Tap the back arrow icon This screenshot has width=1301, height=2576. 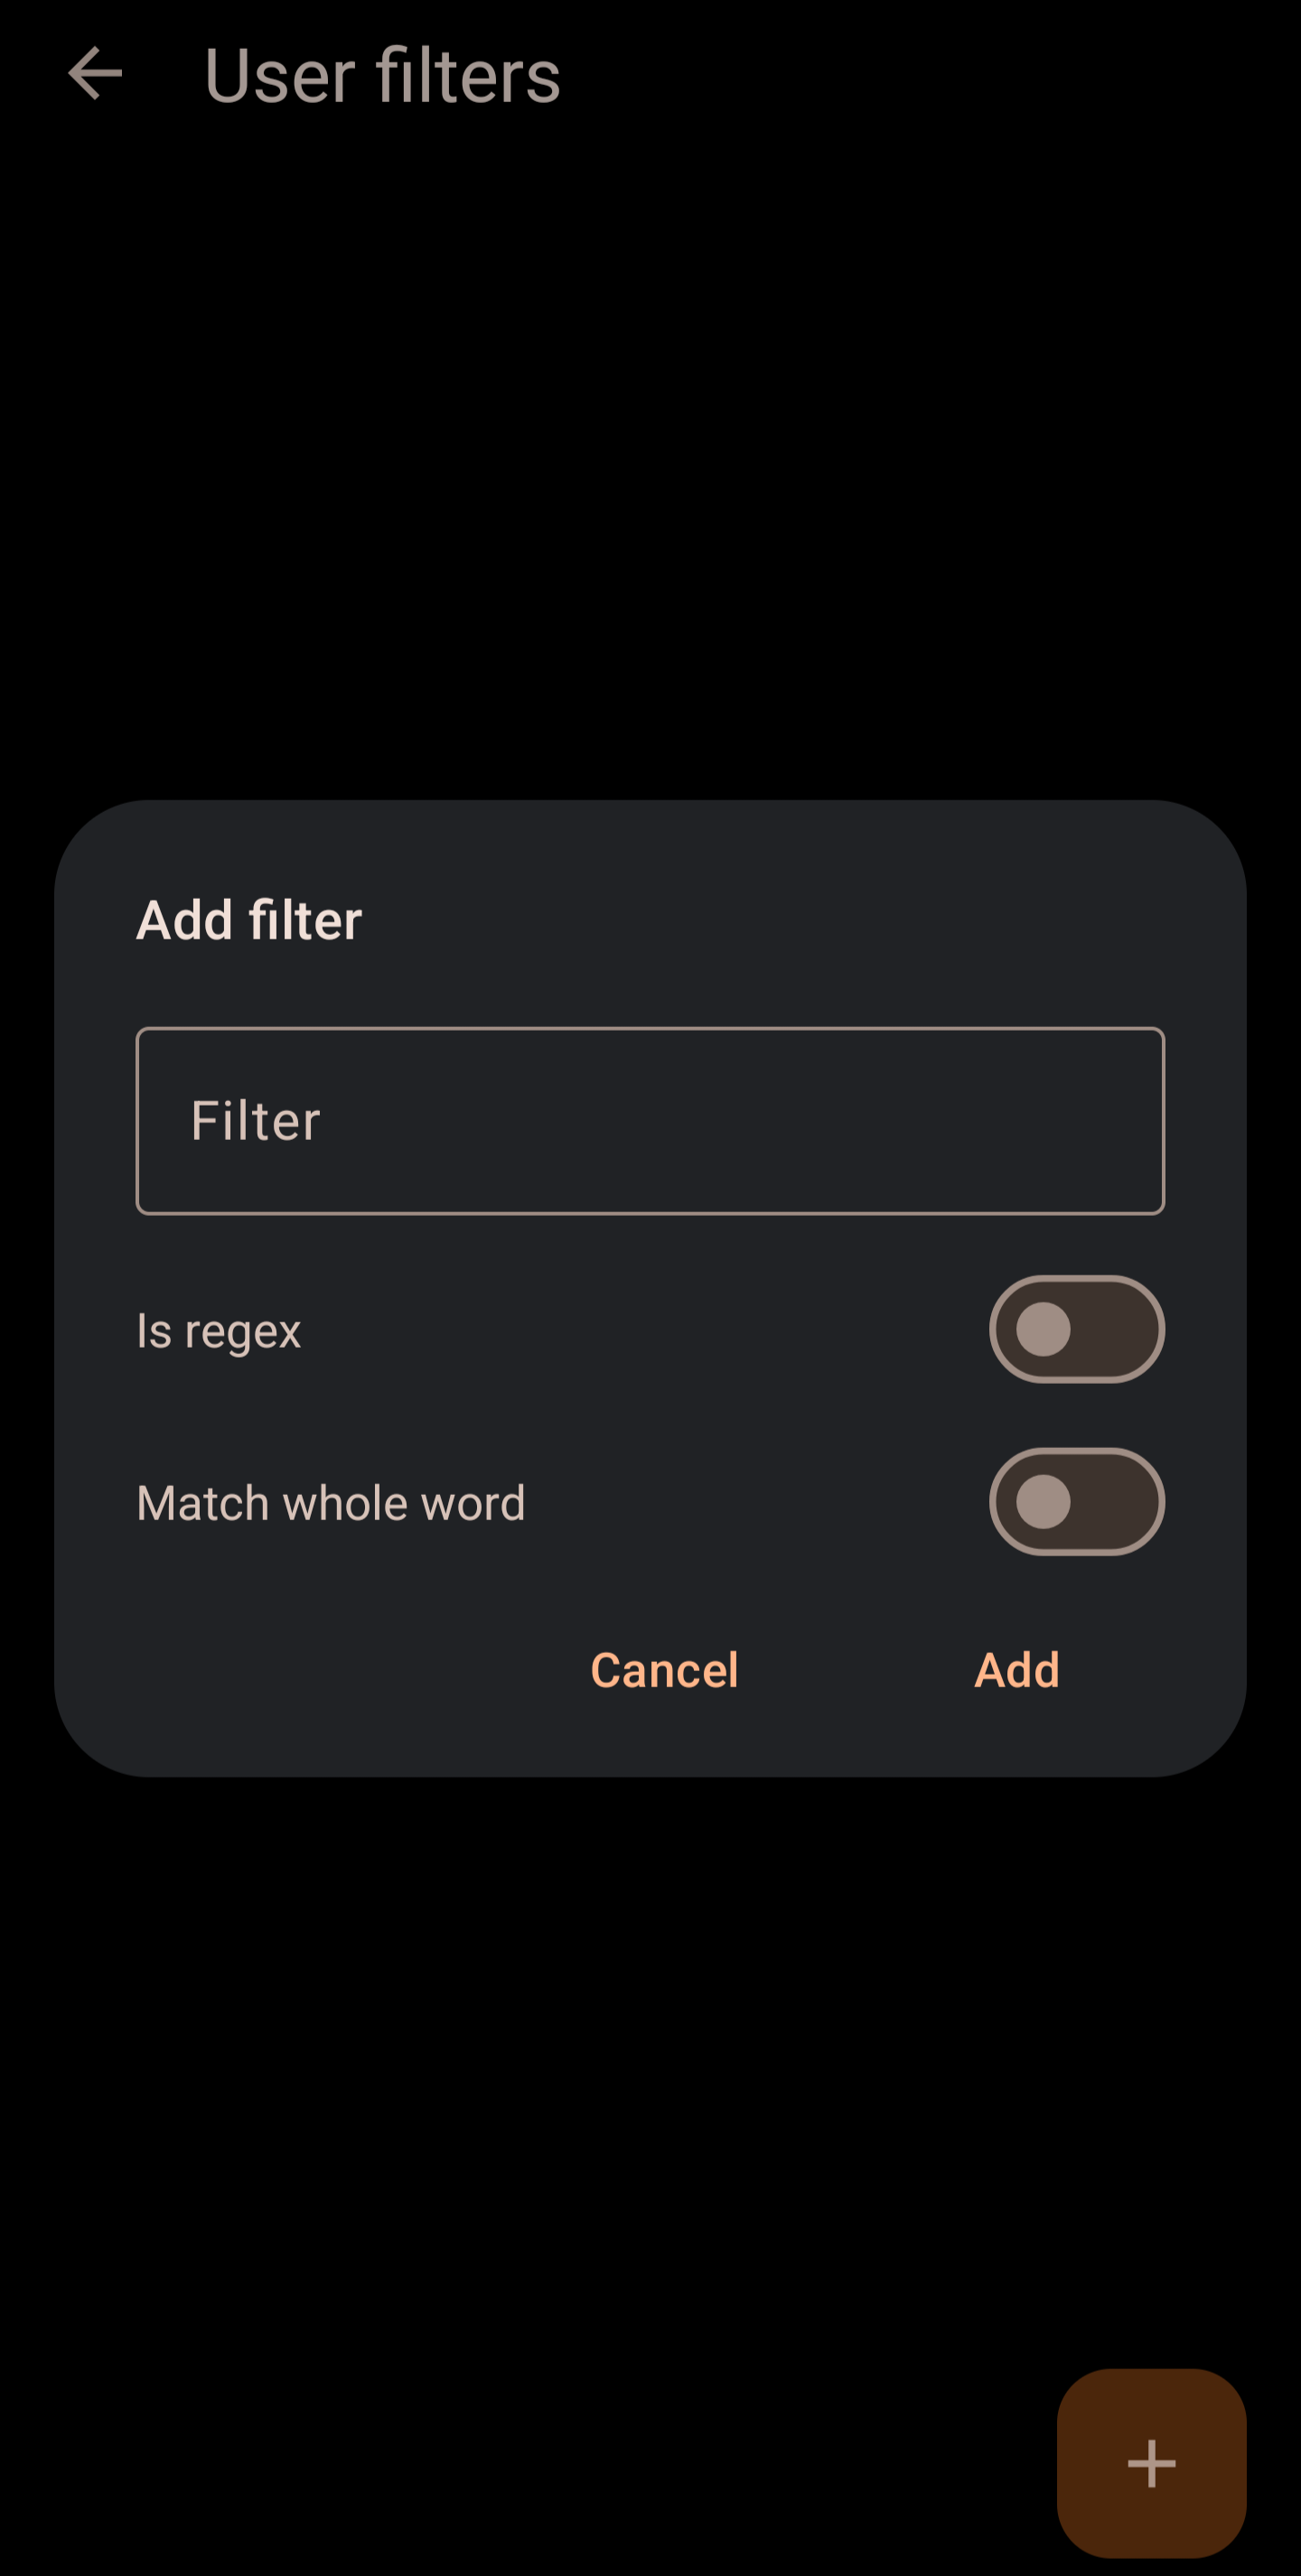tap(95, 74)
